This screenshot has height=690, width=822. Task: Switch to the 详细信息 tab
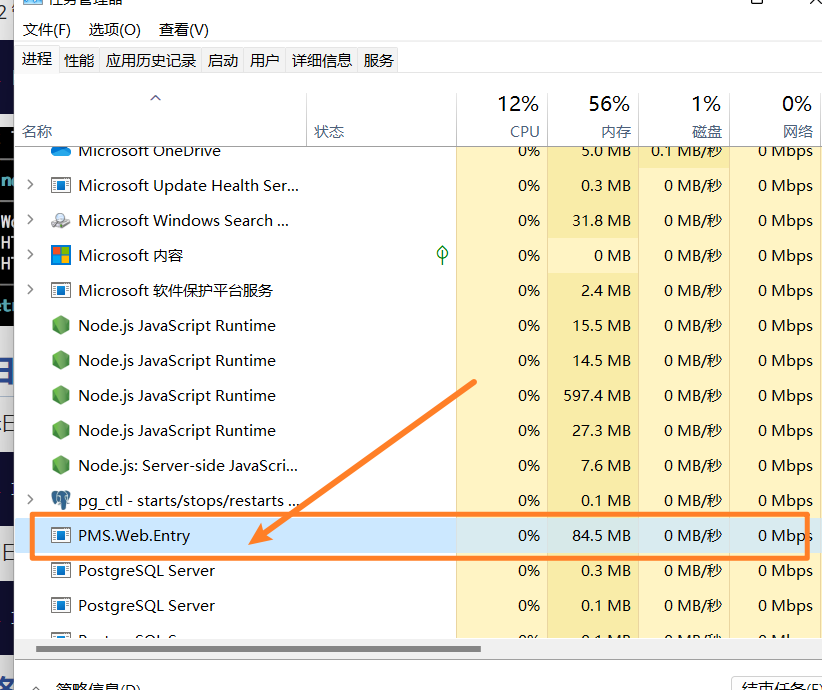322,60
